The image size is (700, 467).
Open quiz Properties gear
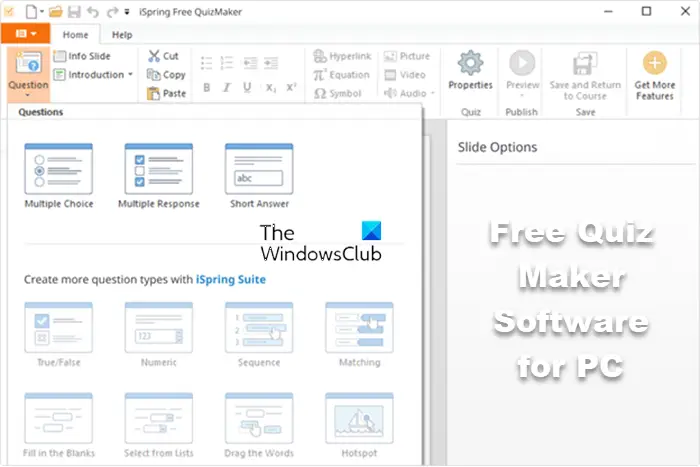click(x=470, y=71)
